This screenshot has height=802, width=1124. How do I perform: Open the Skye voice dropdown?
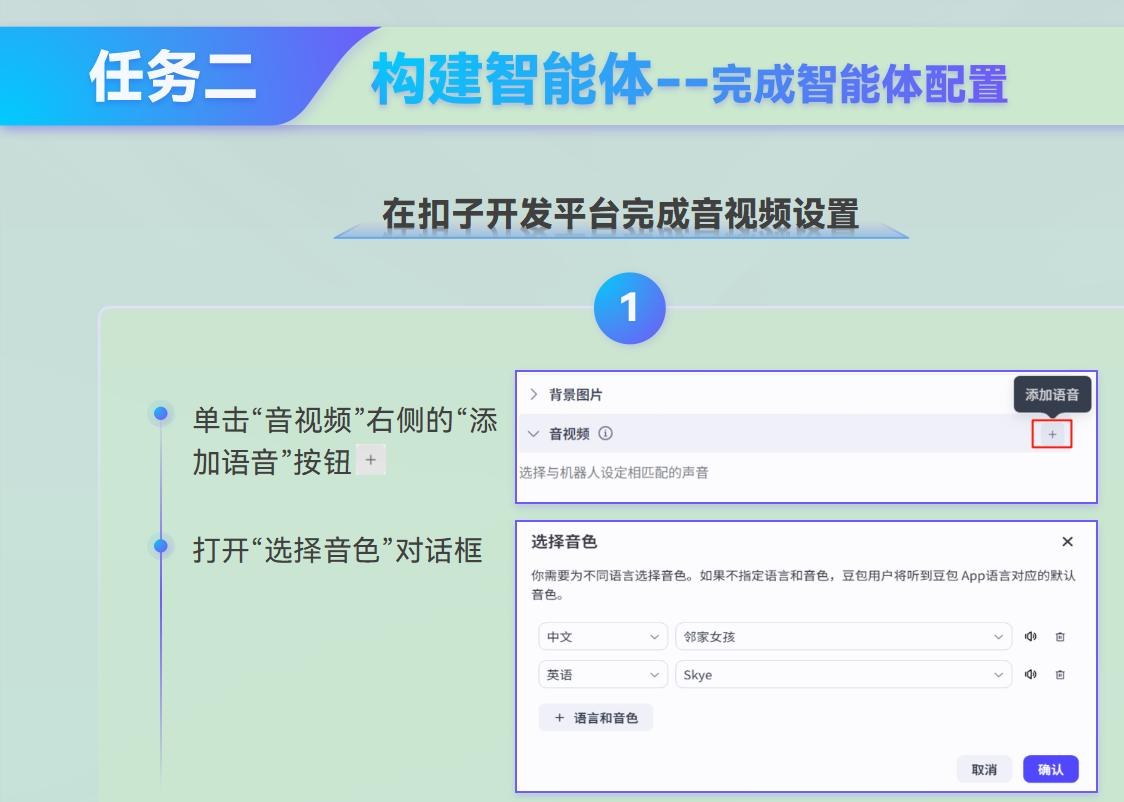[843, 674]
